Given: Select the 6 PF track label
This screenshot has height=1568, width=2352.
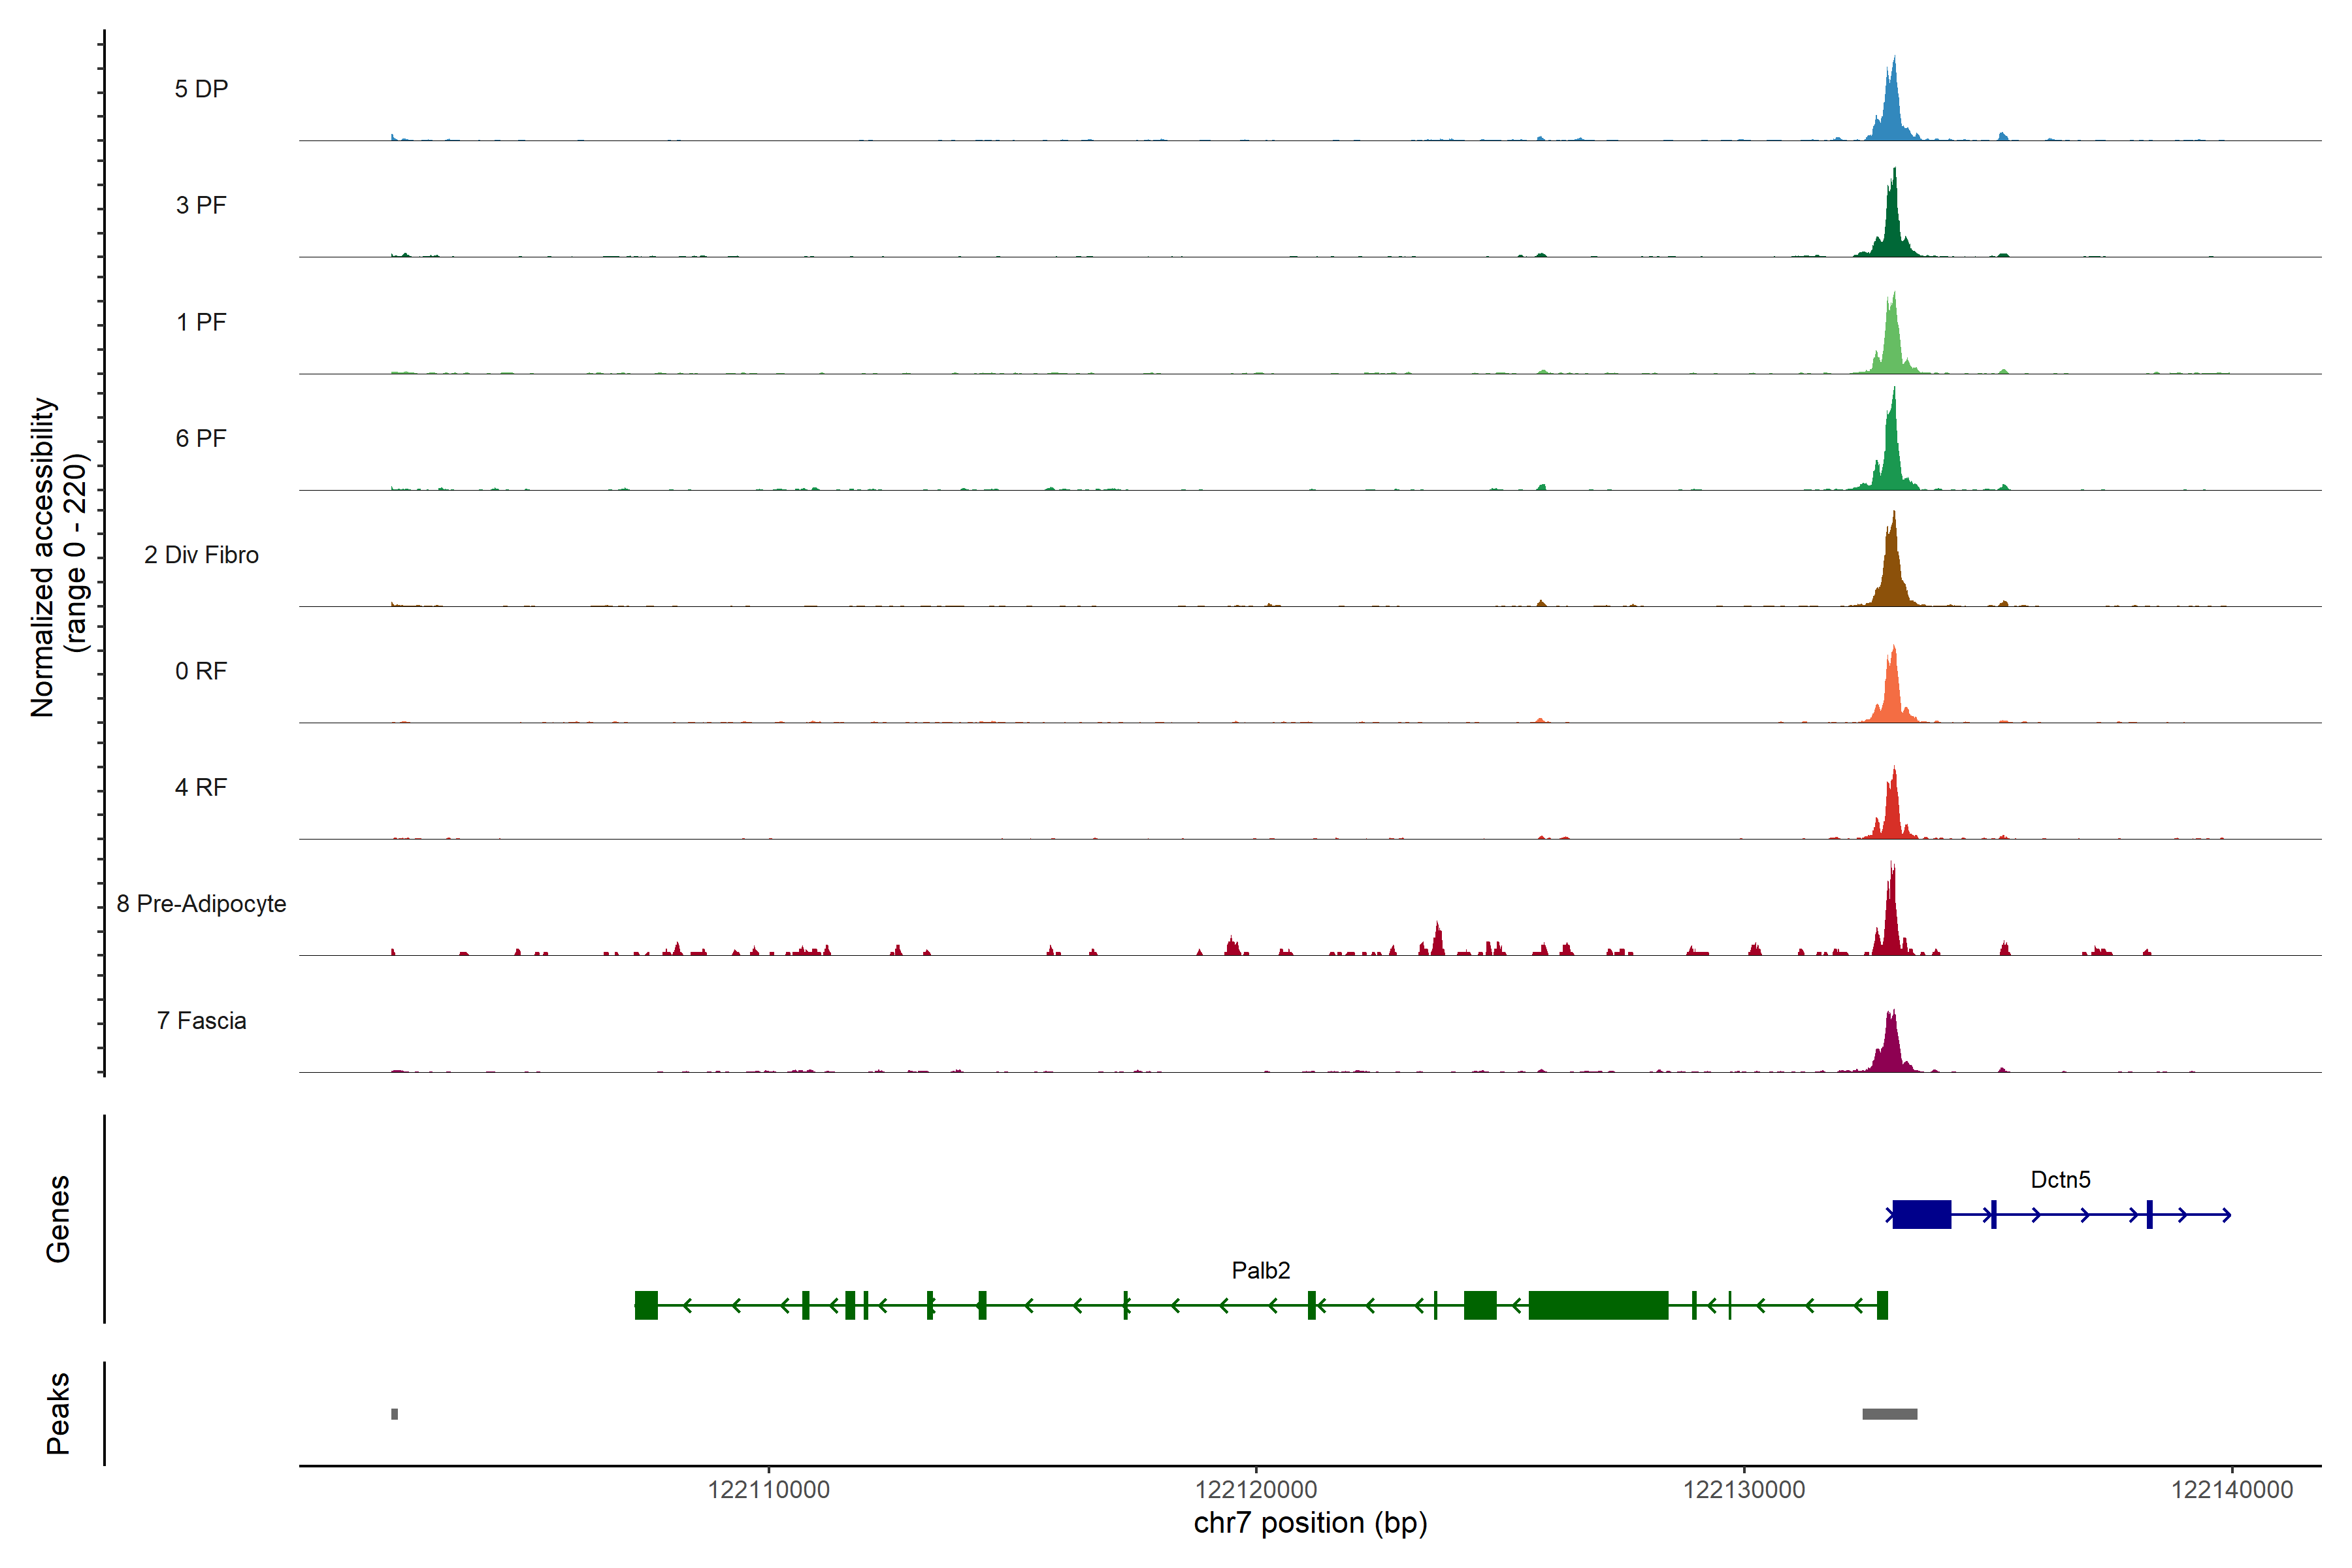Looking at the screenshot, I should click(201, 438).
